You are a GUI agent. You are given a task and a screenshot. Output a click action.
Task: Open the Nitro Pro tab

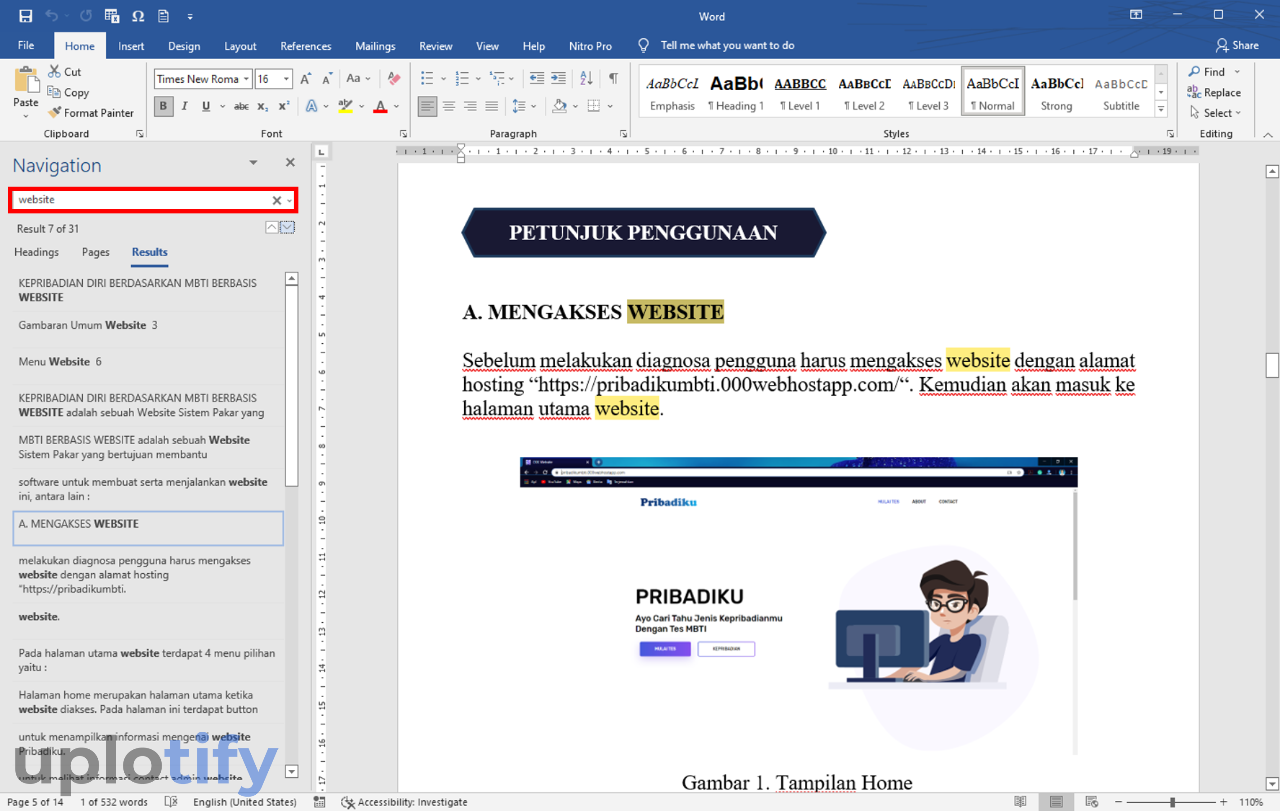coord(591,46)
